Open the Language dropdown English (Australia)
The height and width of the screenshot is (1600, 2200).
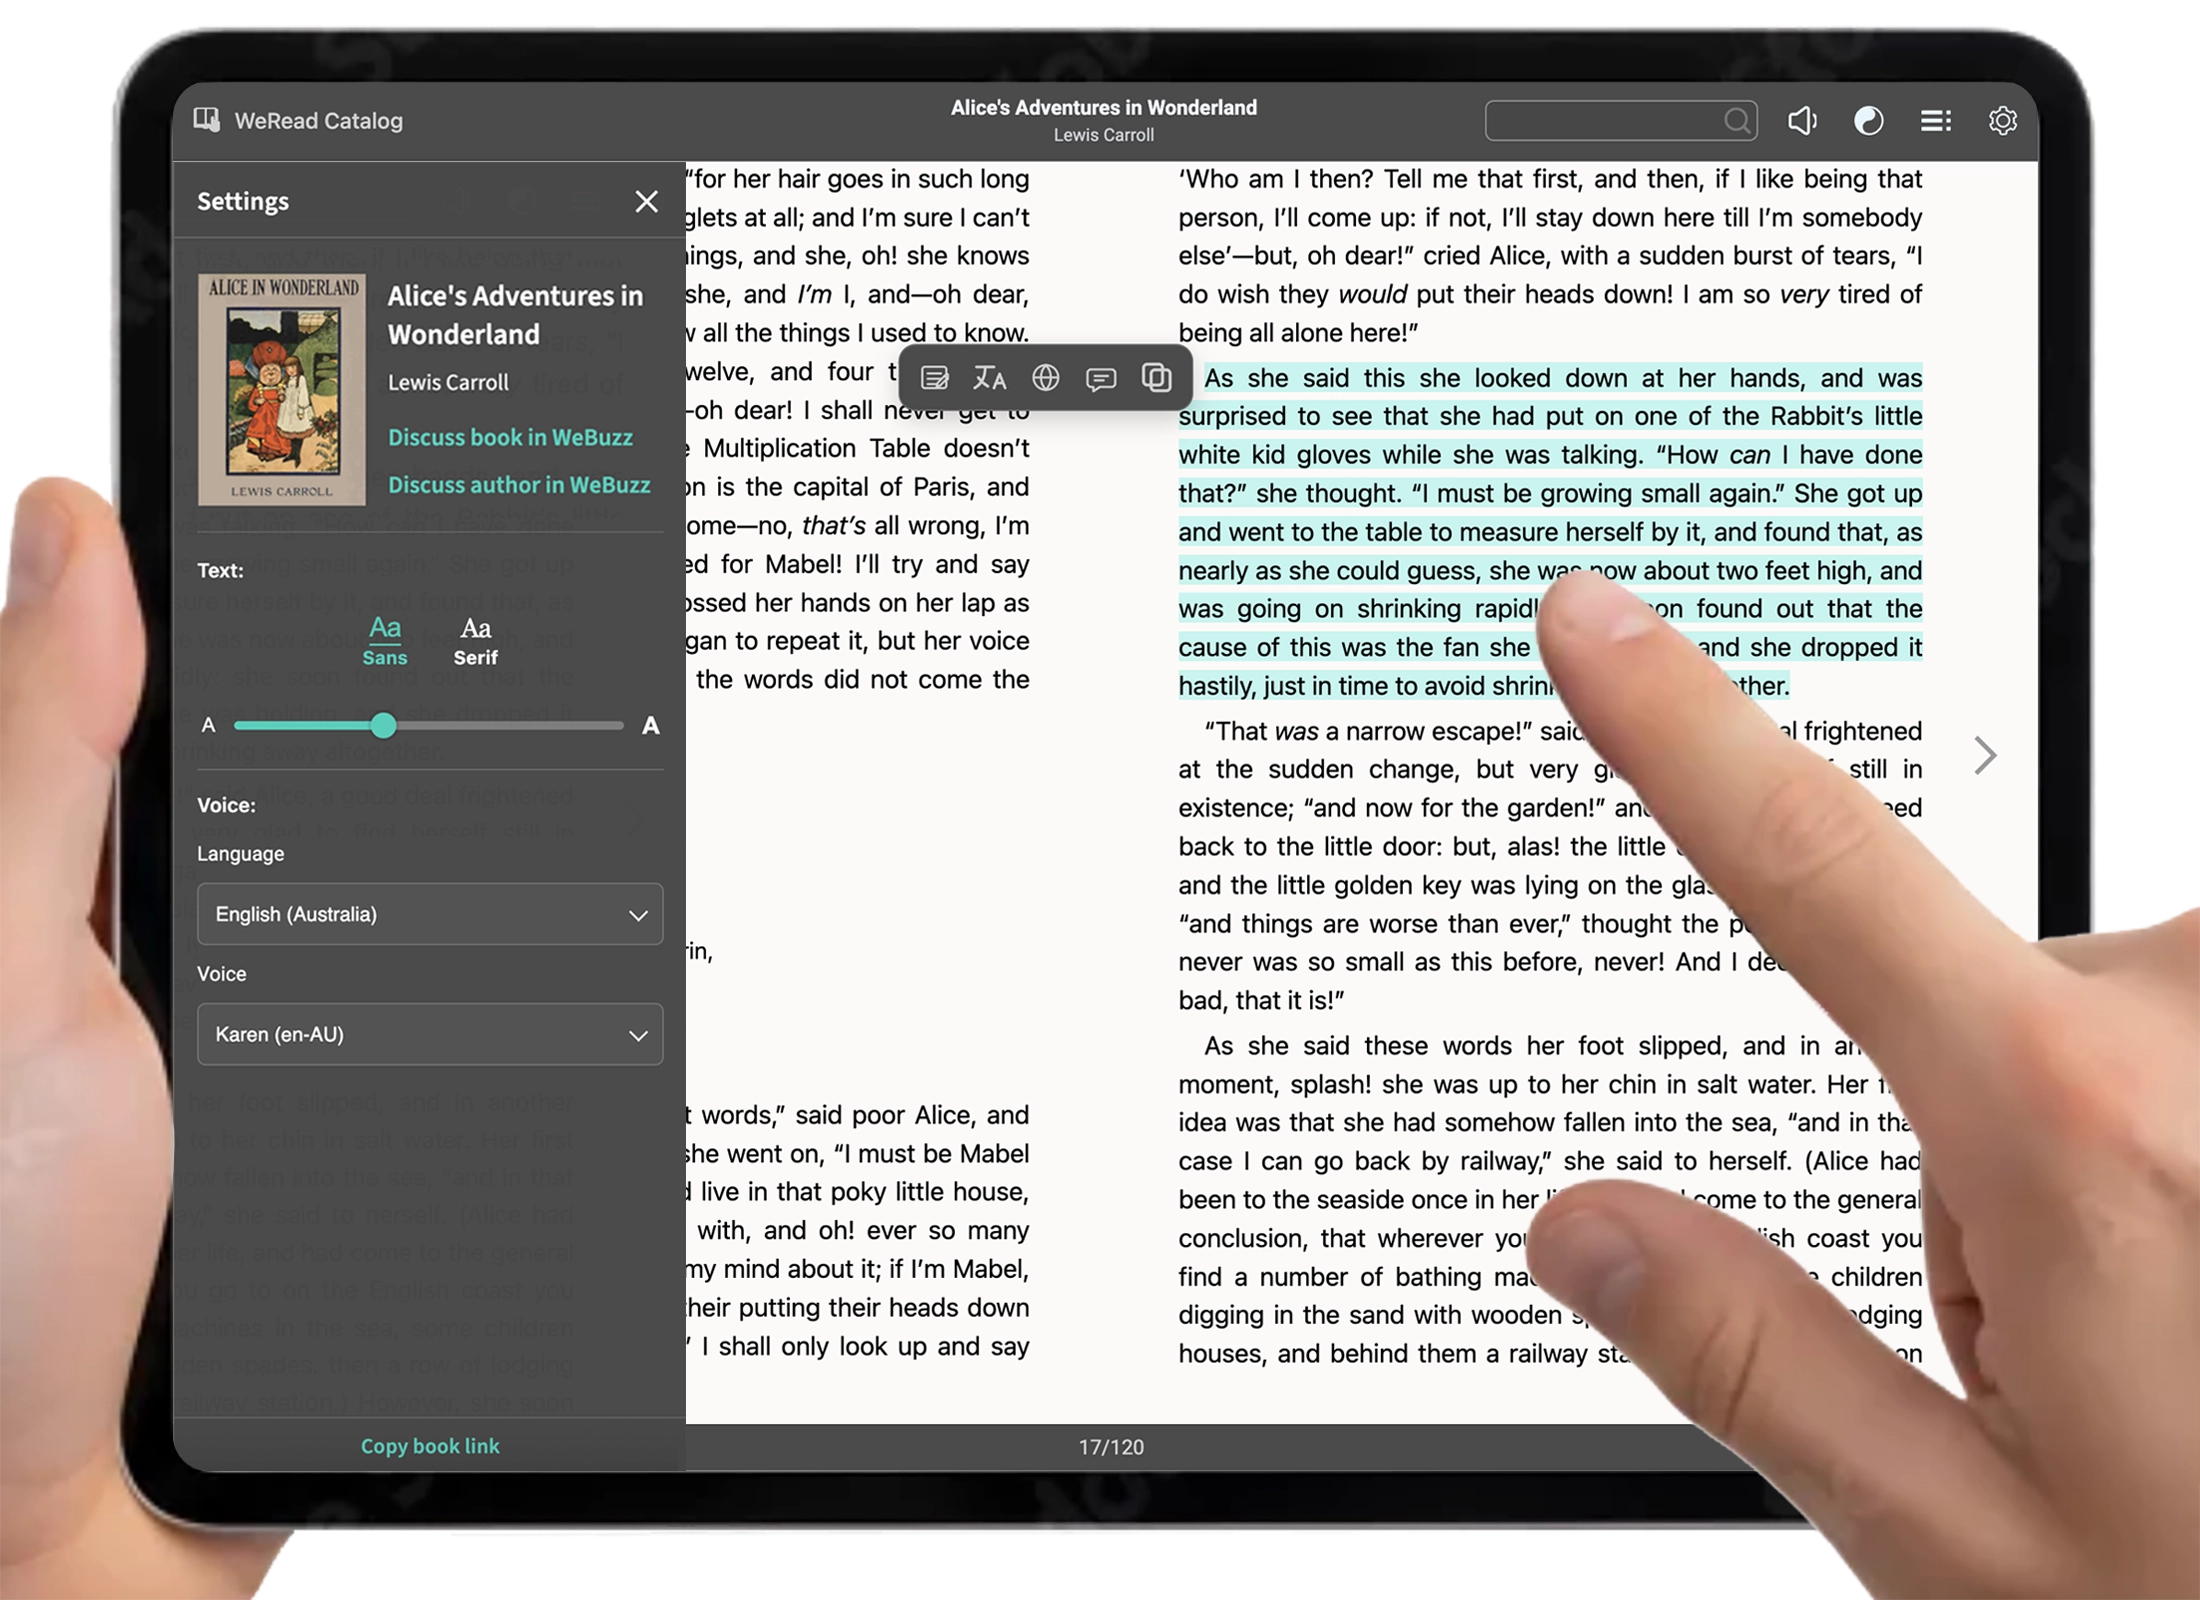click(x=430, y=914)
